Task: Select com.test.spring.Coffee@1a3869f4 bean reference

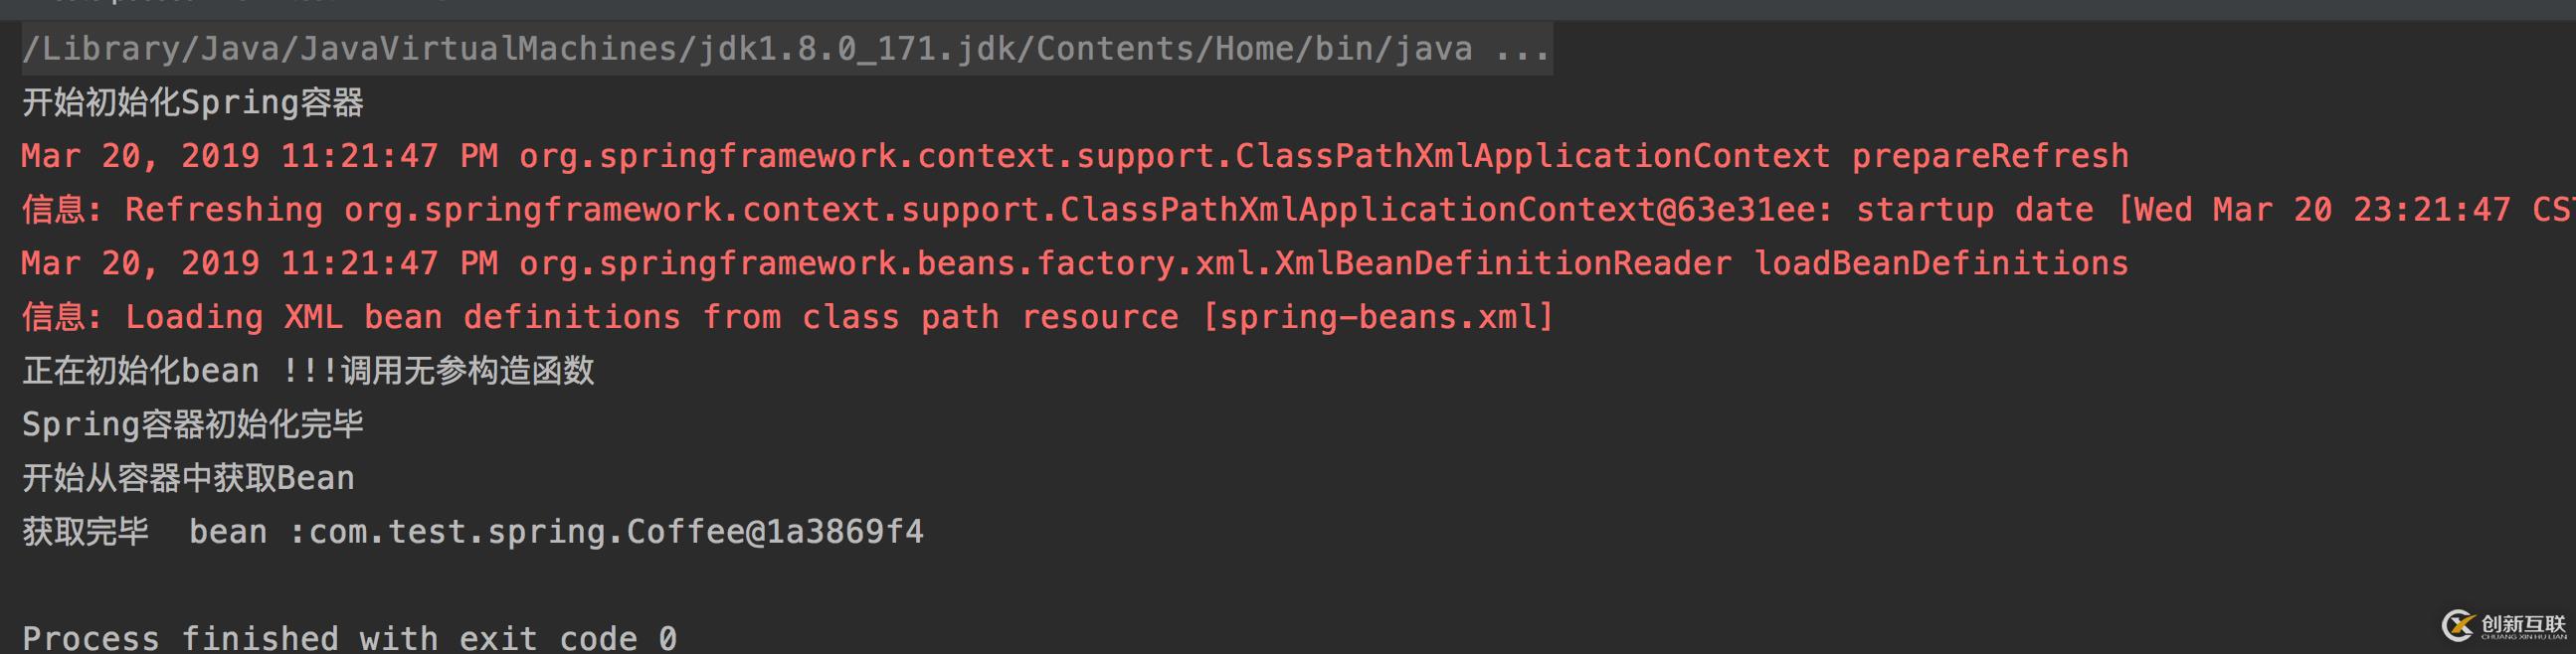Action: tap(616, 532)
